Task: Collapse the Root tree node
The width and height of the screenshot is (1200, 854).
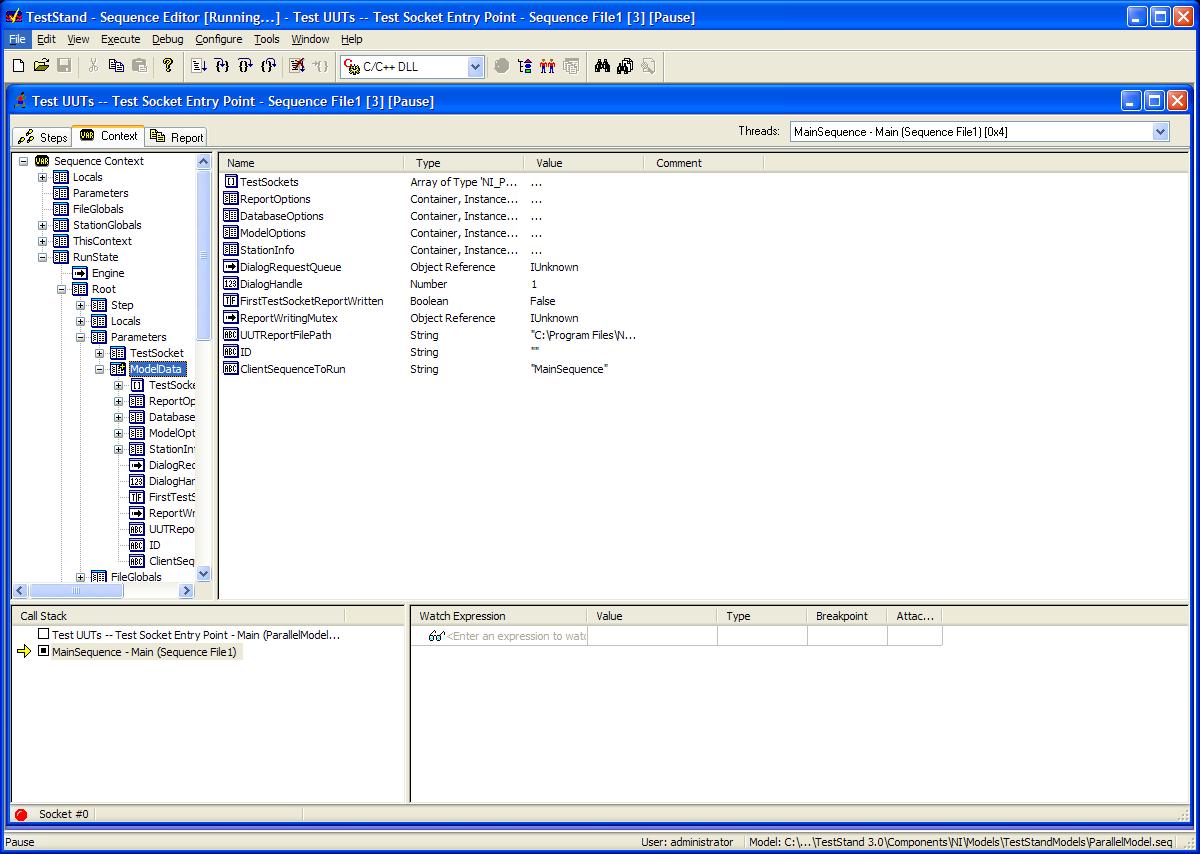Action: click(61, 289)
